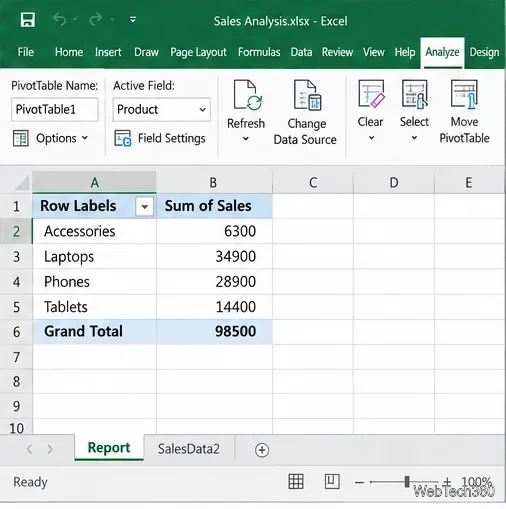The width and height of the screenshot is (506, 509).
Task: Click the Move PivotTable icon
Action: [x=464, y=94]
